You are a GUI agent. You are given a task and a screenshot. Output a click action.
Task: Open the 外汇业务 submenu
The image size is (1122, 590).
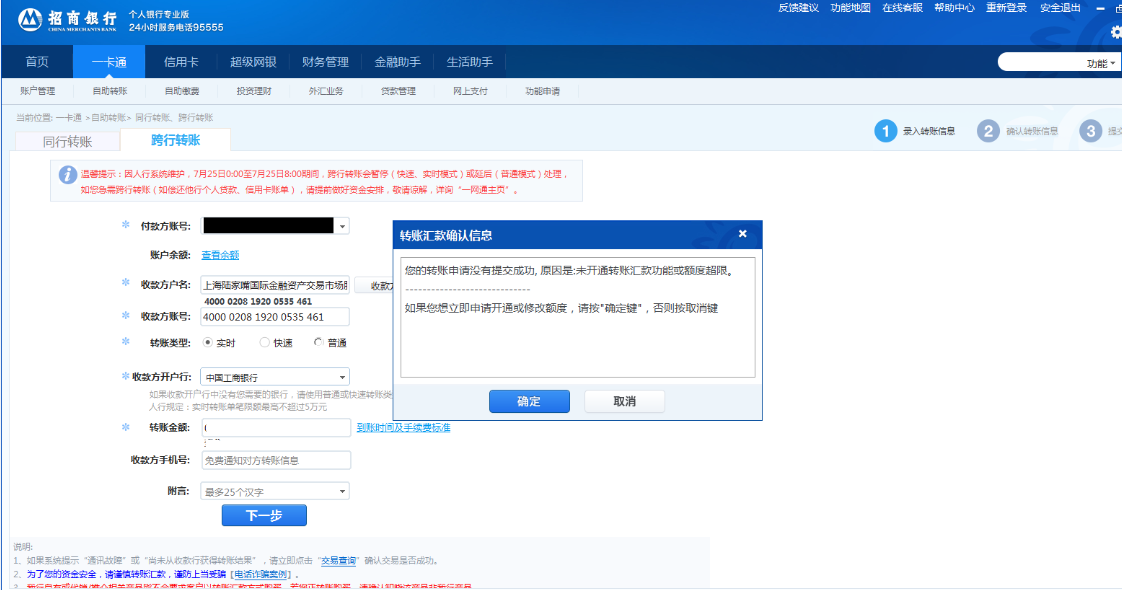point(326,91)
